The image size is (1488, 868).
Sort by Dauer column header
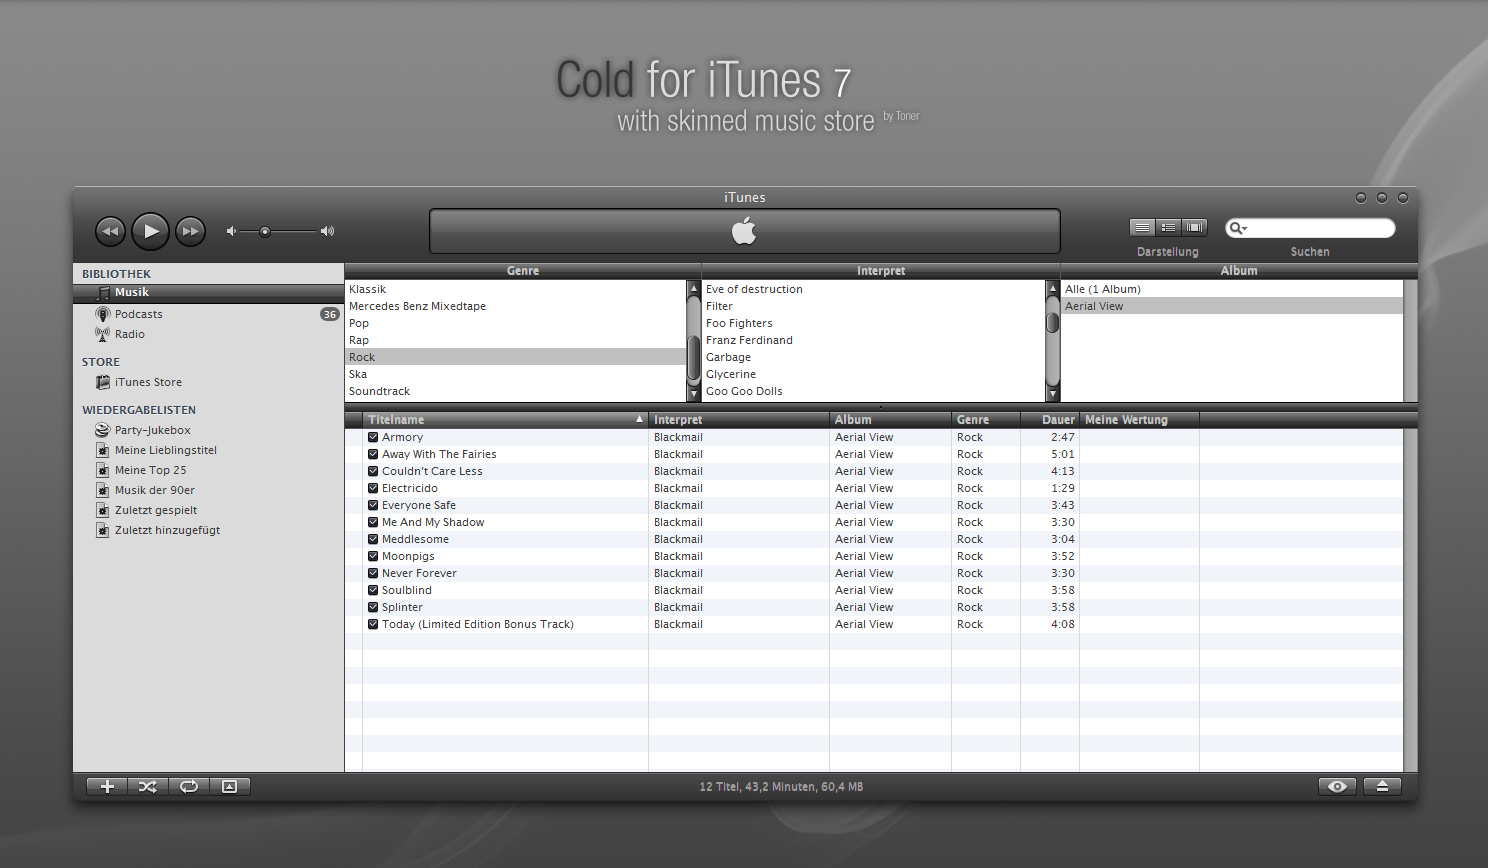point(1050,420)
